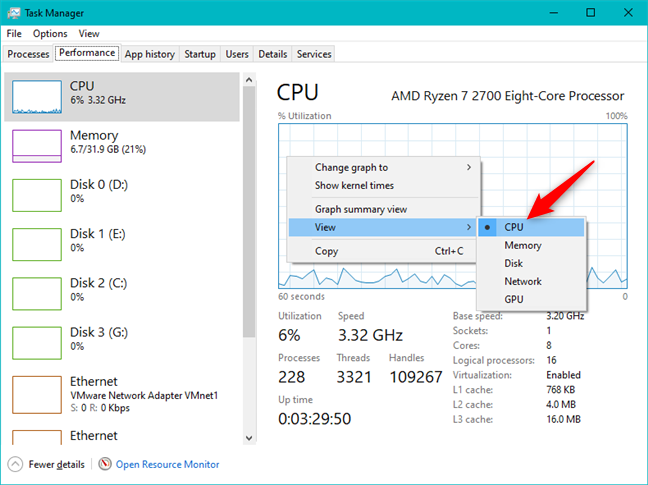Click the up time value 0:03:29:50

click(x=314, y=418)
